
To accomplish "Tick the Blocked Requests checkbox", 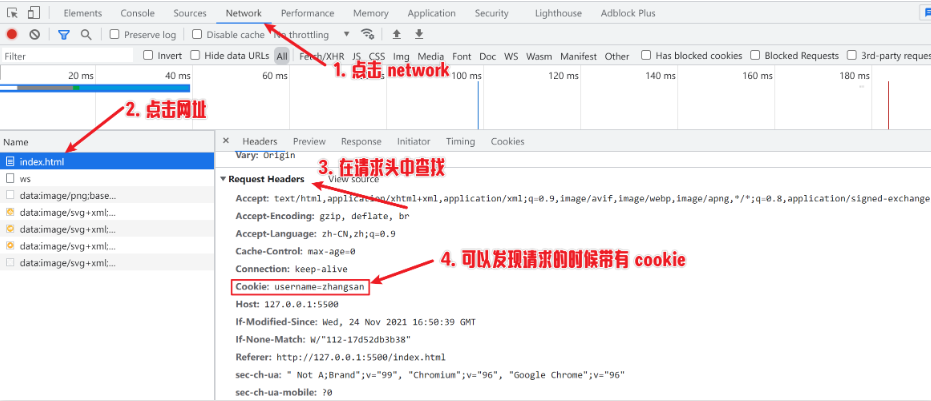I will coord(755,55).
